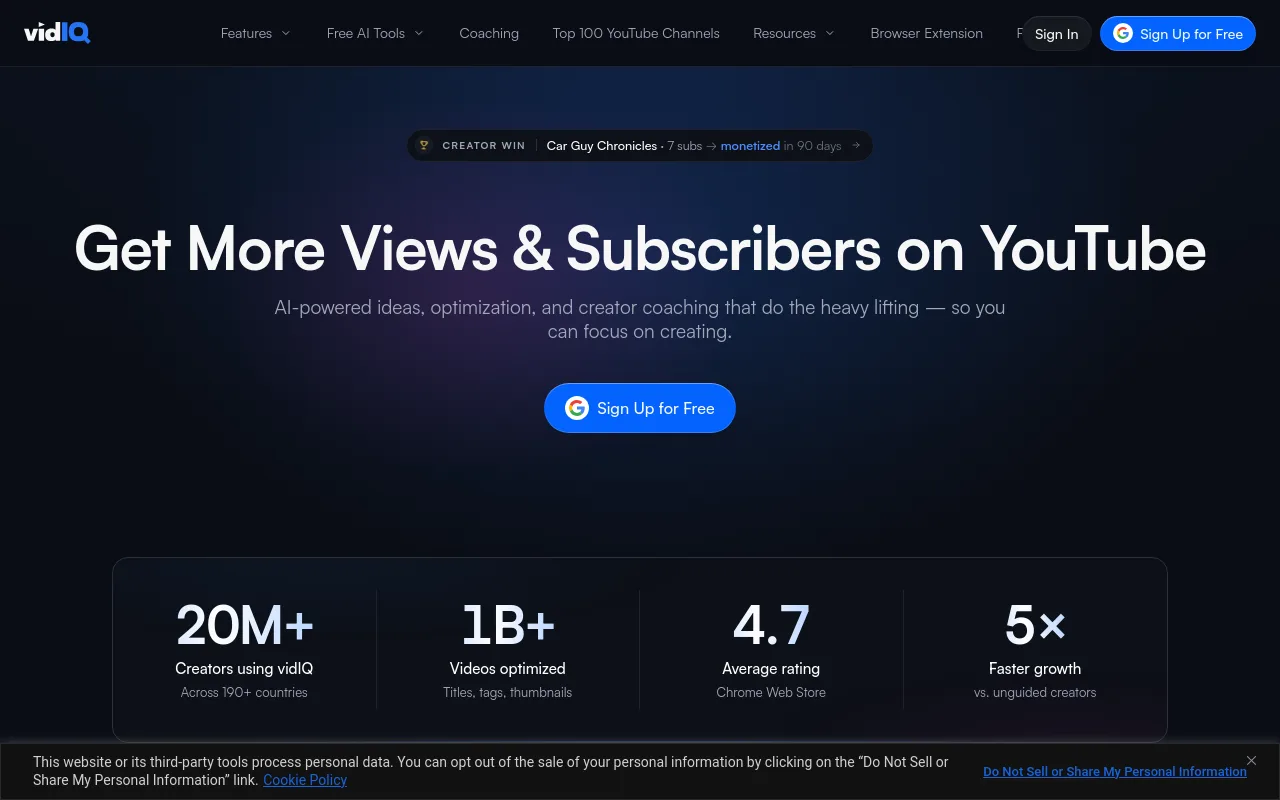Click Do Not Sell or Share My Personal Information
This screenshot has height=800, width=1280.
(x=1115, y=771)
